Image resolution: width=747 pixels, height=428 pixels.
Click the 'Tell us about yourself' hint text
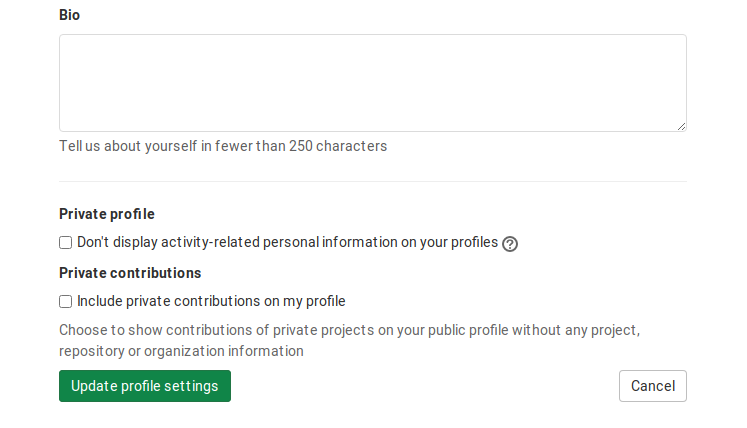[x=223, y=146]
